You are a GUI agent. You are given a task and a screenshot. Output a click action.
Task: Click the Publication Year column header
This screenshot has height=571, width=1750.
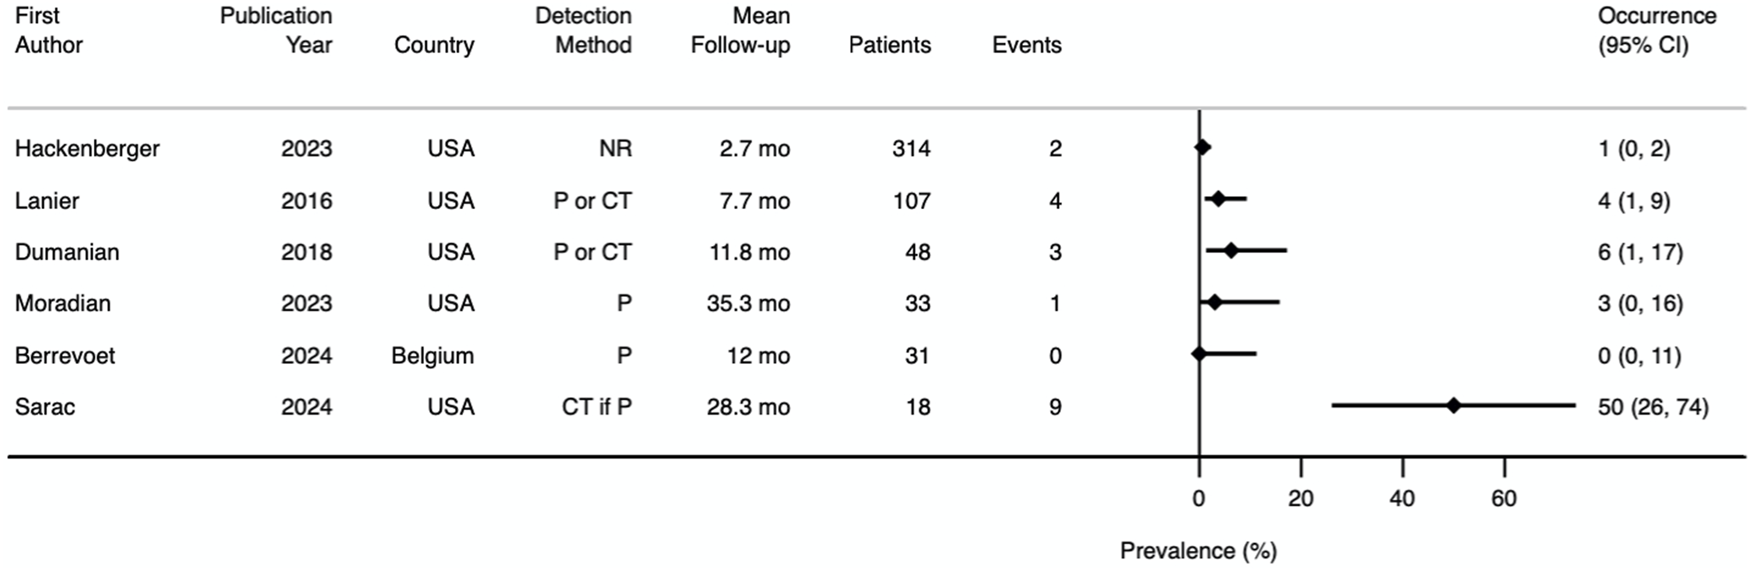tap(276, 30)
